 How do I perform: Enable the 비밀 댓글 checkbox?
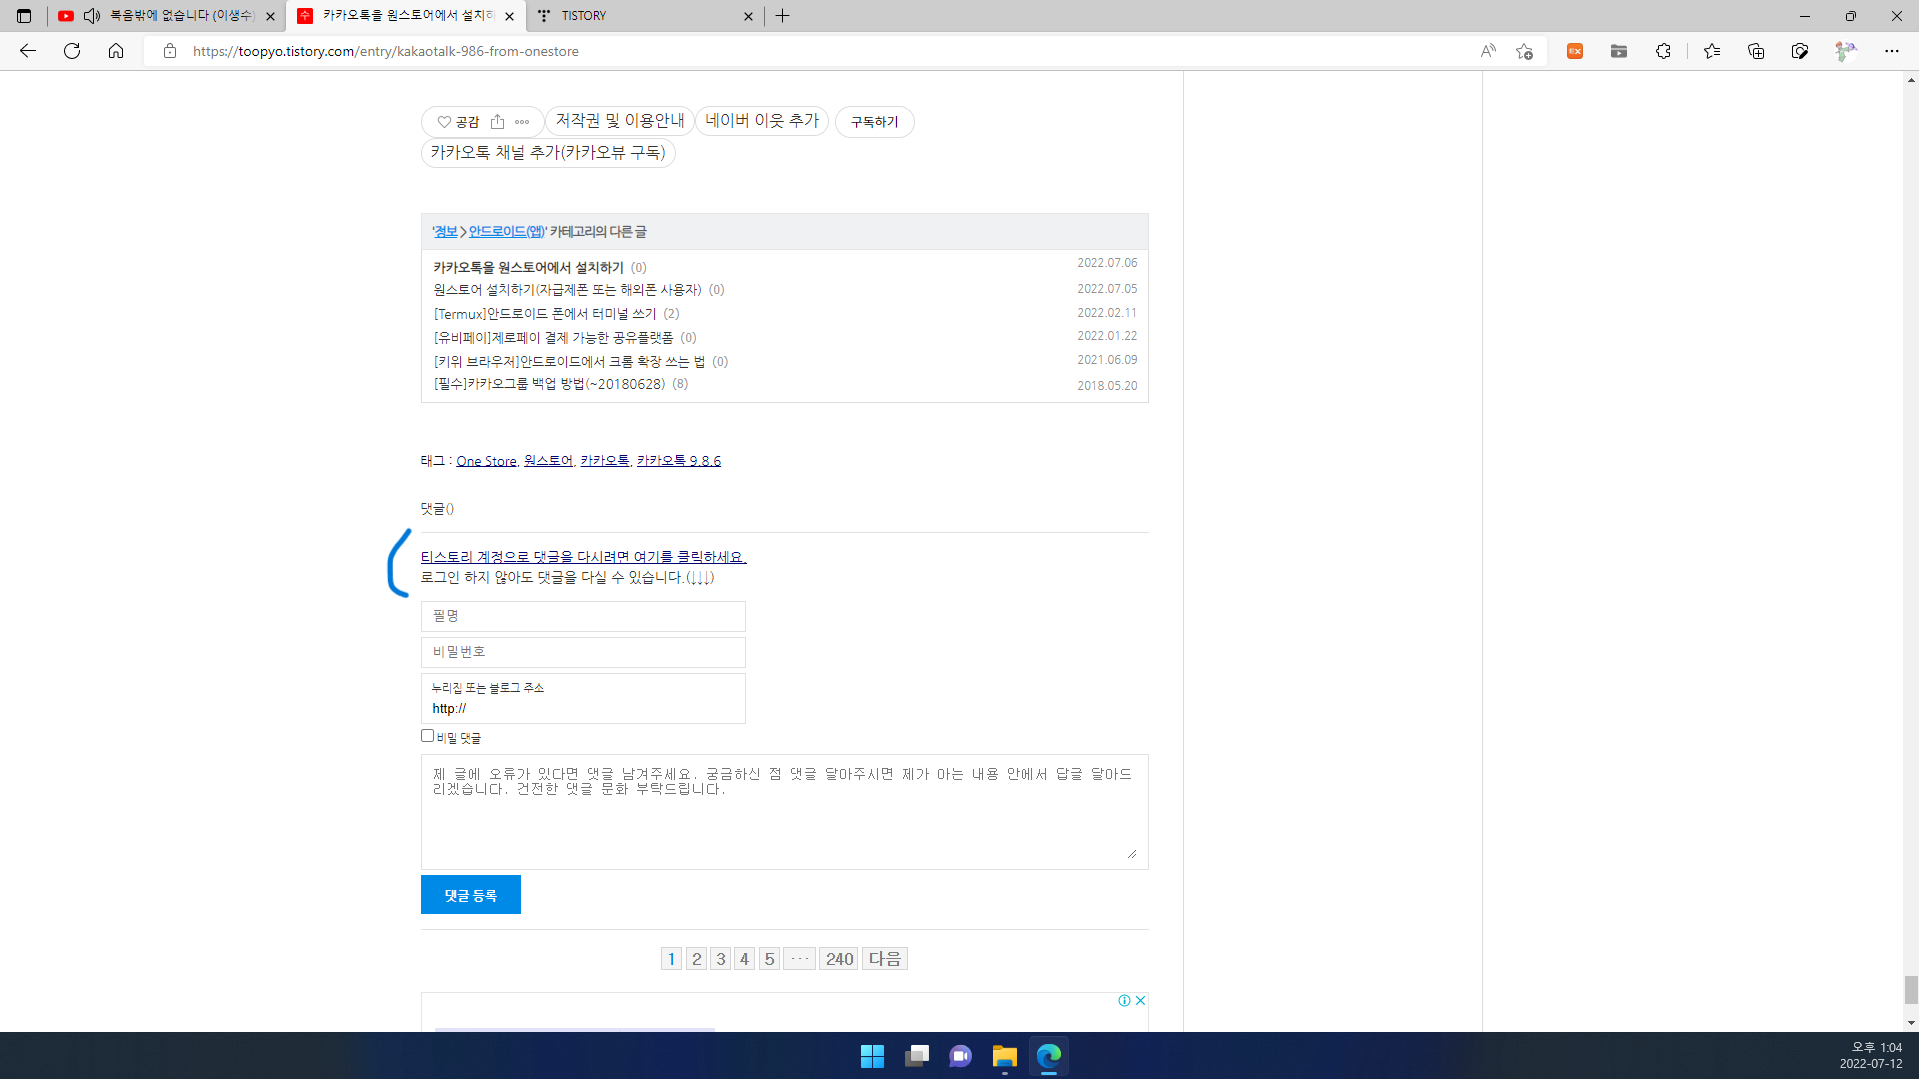[427, 736]
